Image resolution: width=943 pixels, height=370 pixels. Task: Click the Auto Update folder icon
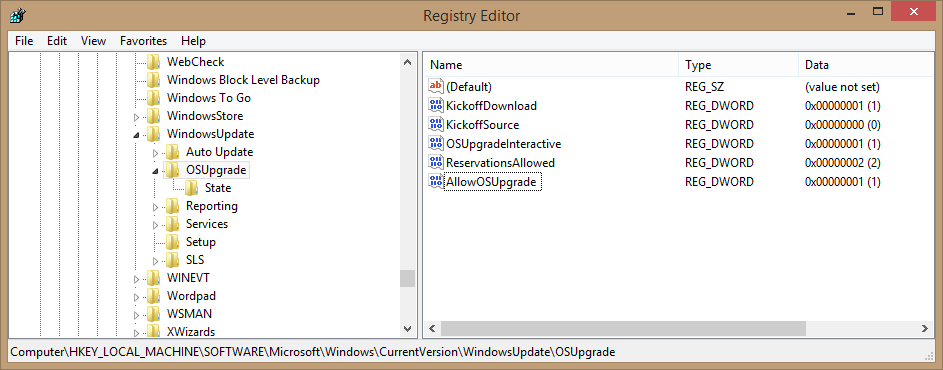[x=173, y=152]
